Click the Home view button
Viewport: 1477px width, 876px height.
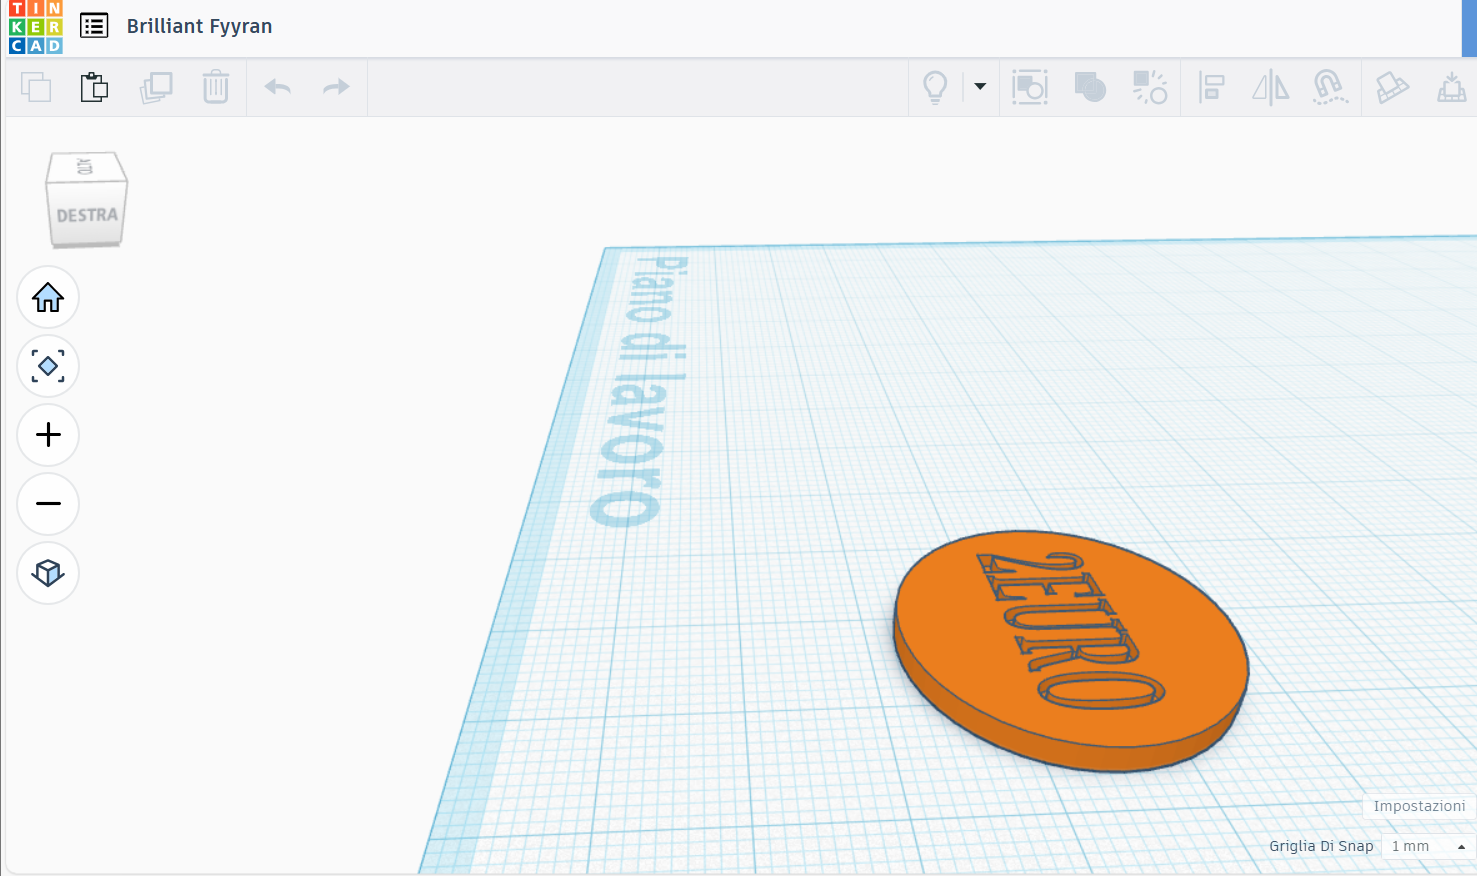click(x=48, y=297)
